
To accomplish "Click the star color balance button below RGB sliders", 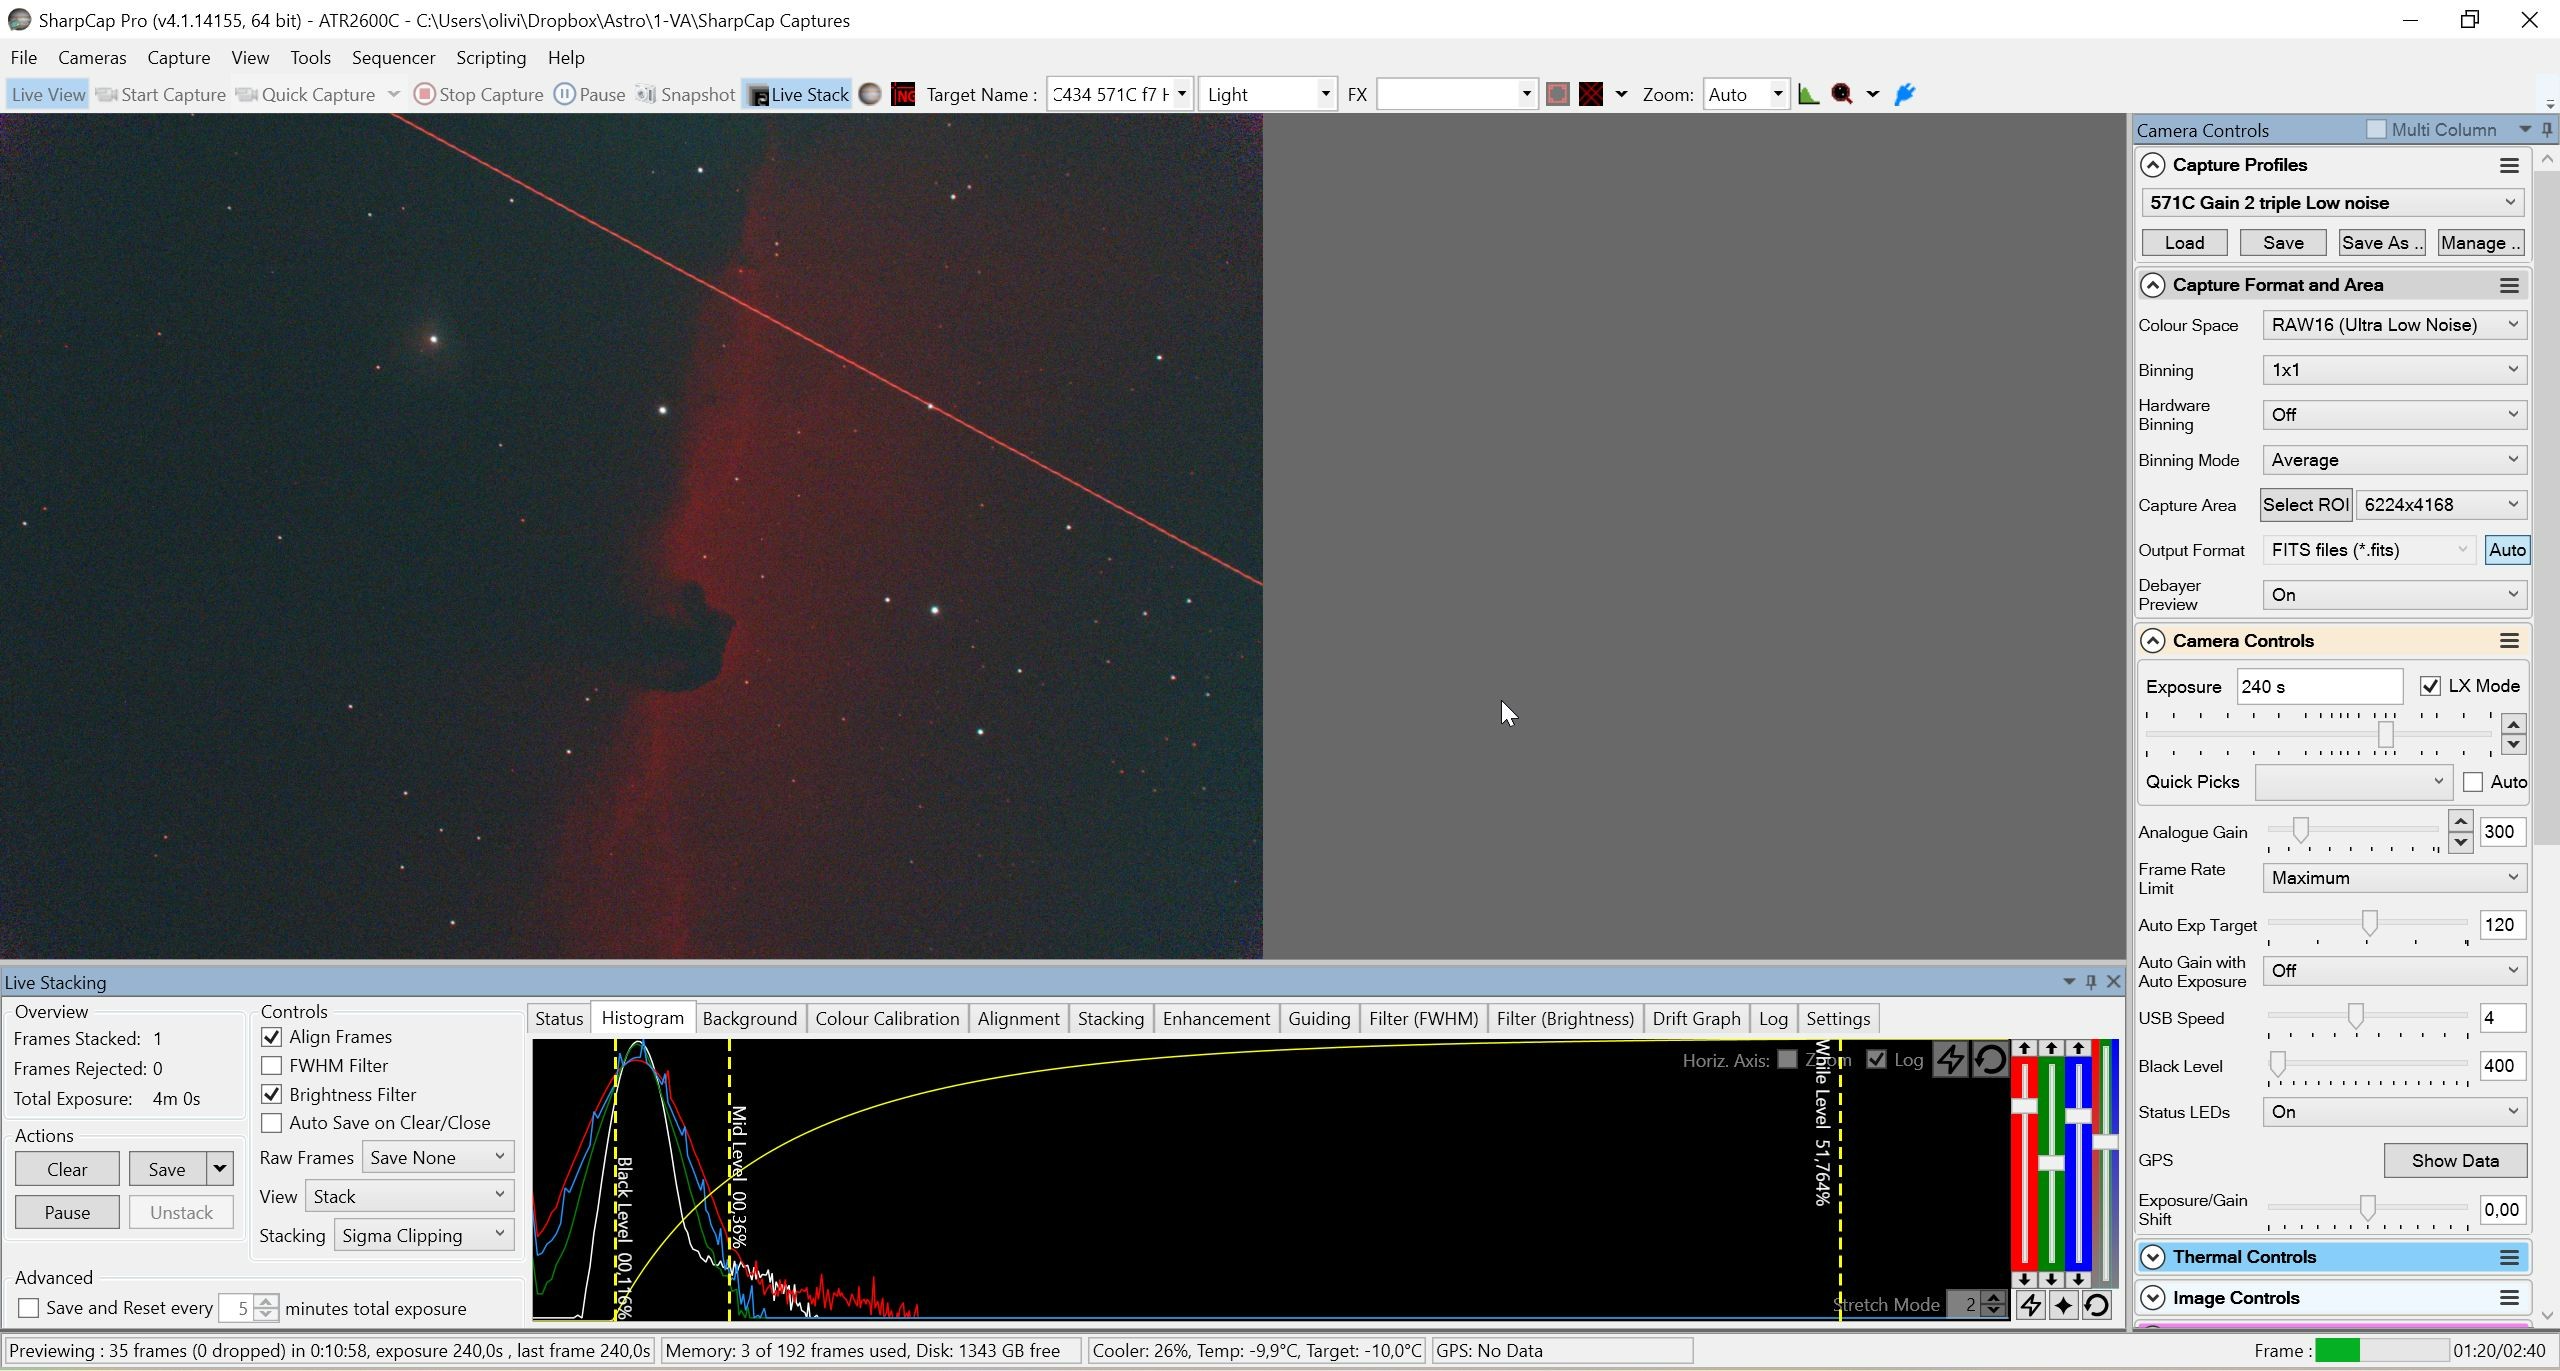I will pyautogui.click(x=2063, y=1305).
